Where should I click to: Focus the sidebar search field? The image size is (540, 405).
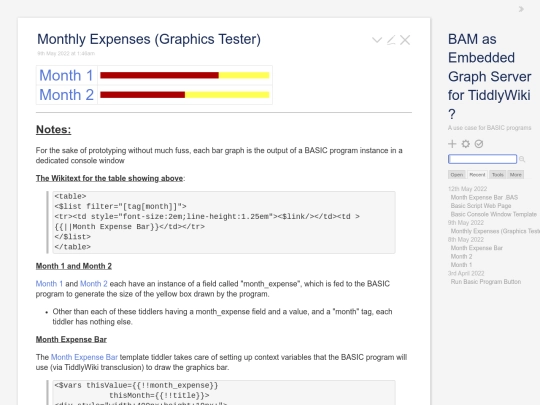tap(482, 159)
